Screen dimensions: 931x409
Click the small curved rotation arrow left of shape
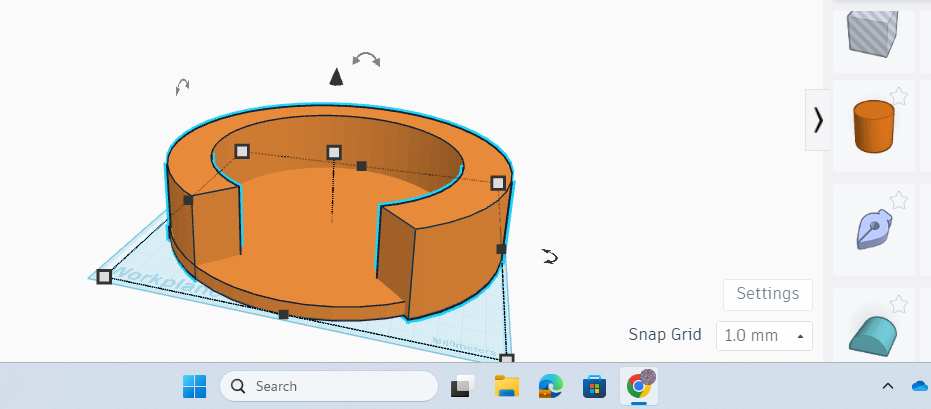pyautogui.click(x=182, y=87)
